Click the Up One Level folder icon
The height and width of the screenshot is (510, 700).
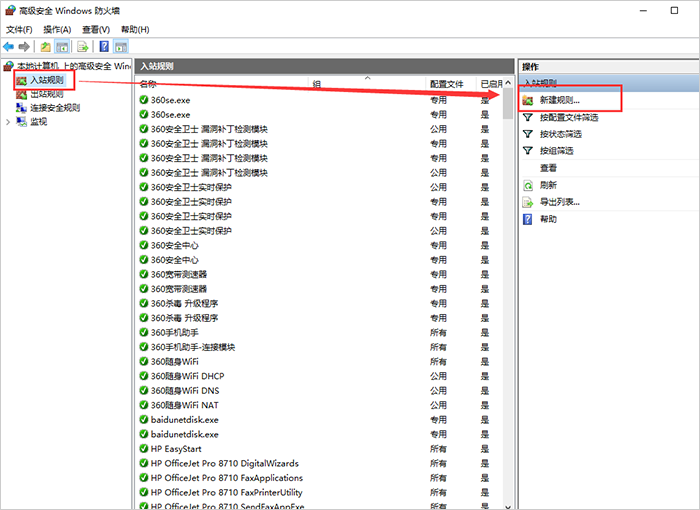pos(46,46)
